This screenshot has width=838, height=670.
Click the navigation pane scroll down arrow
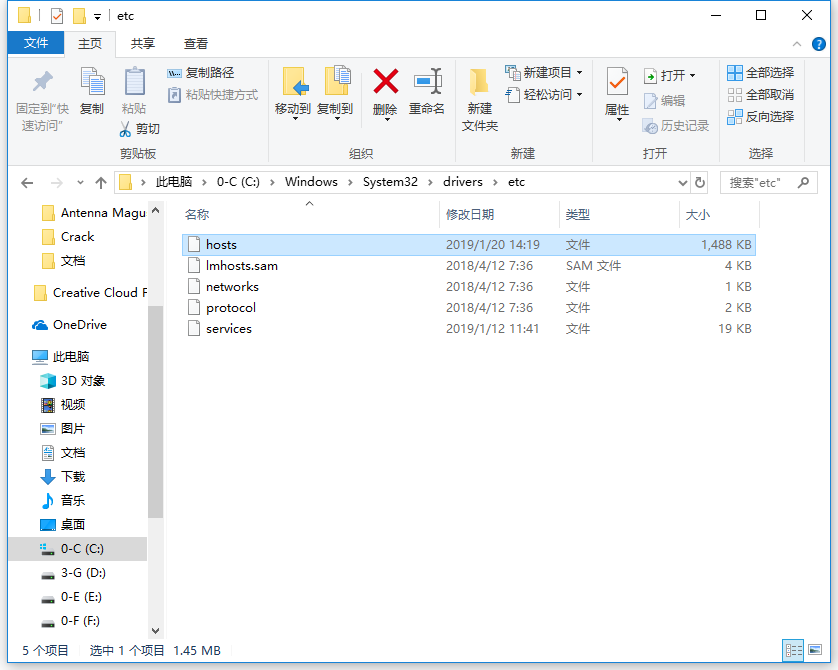156,630
